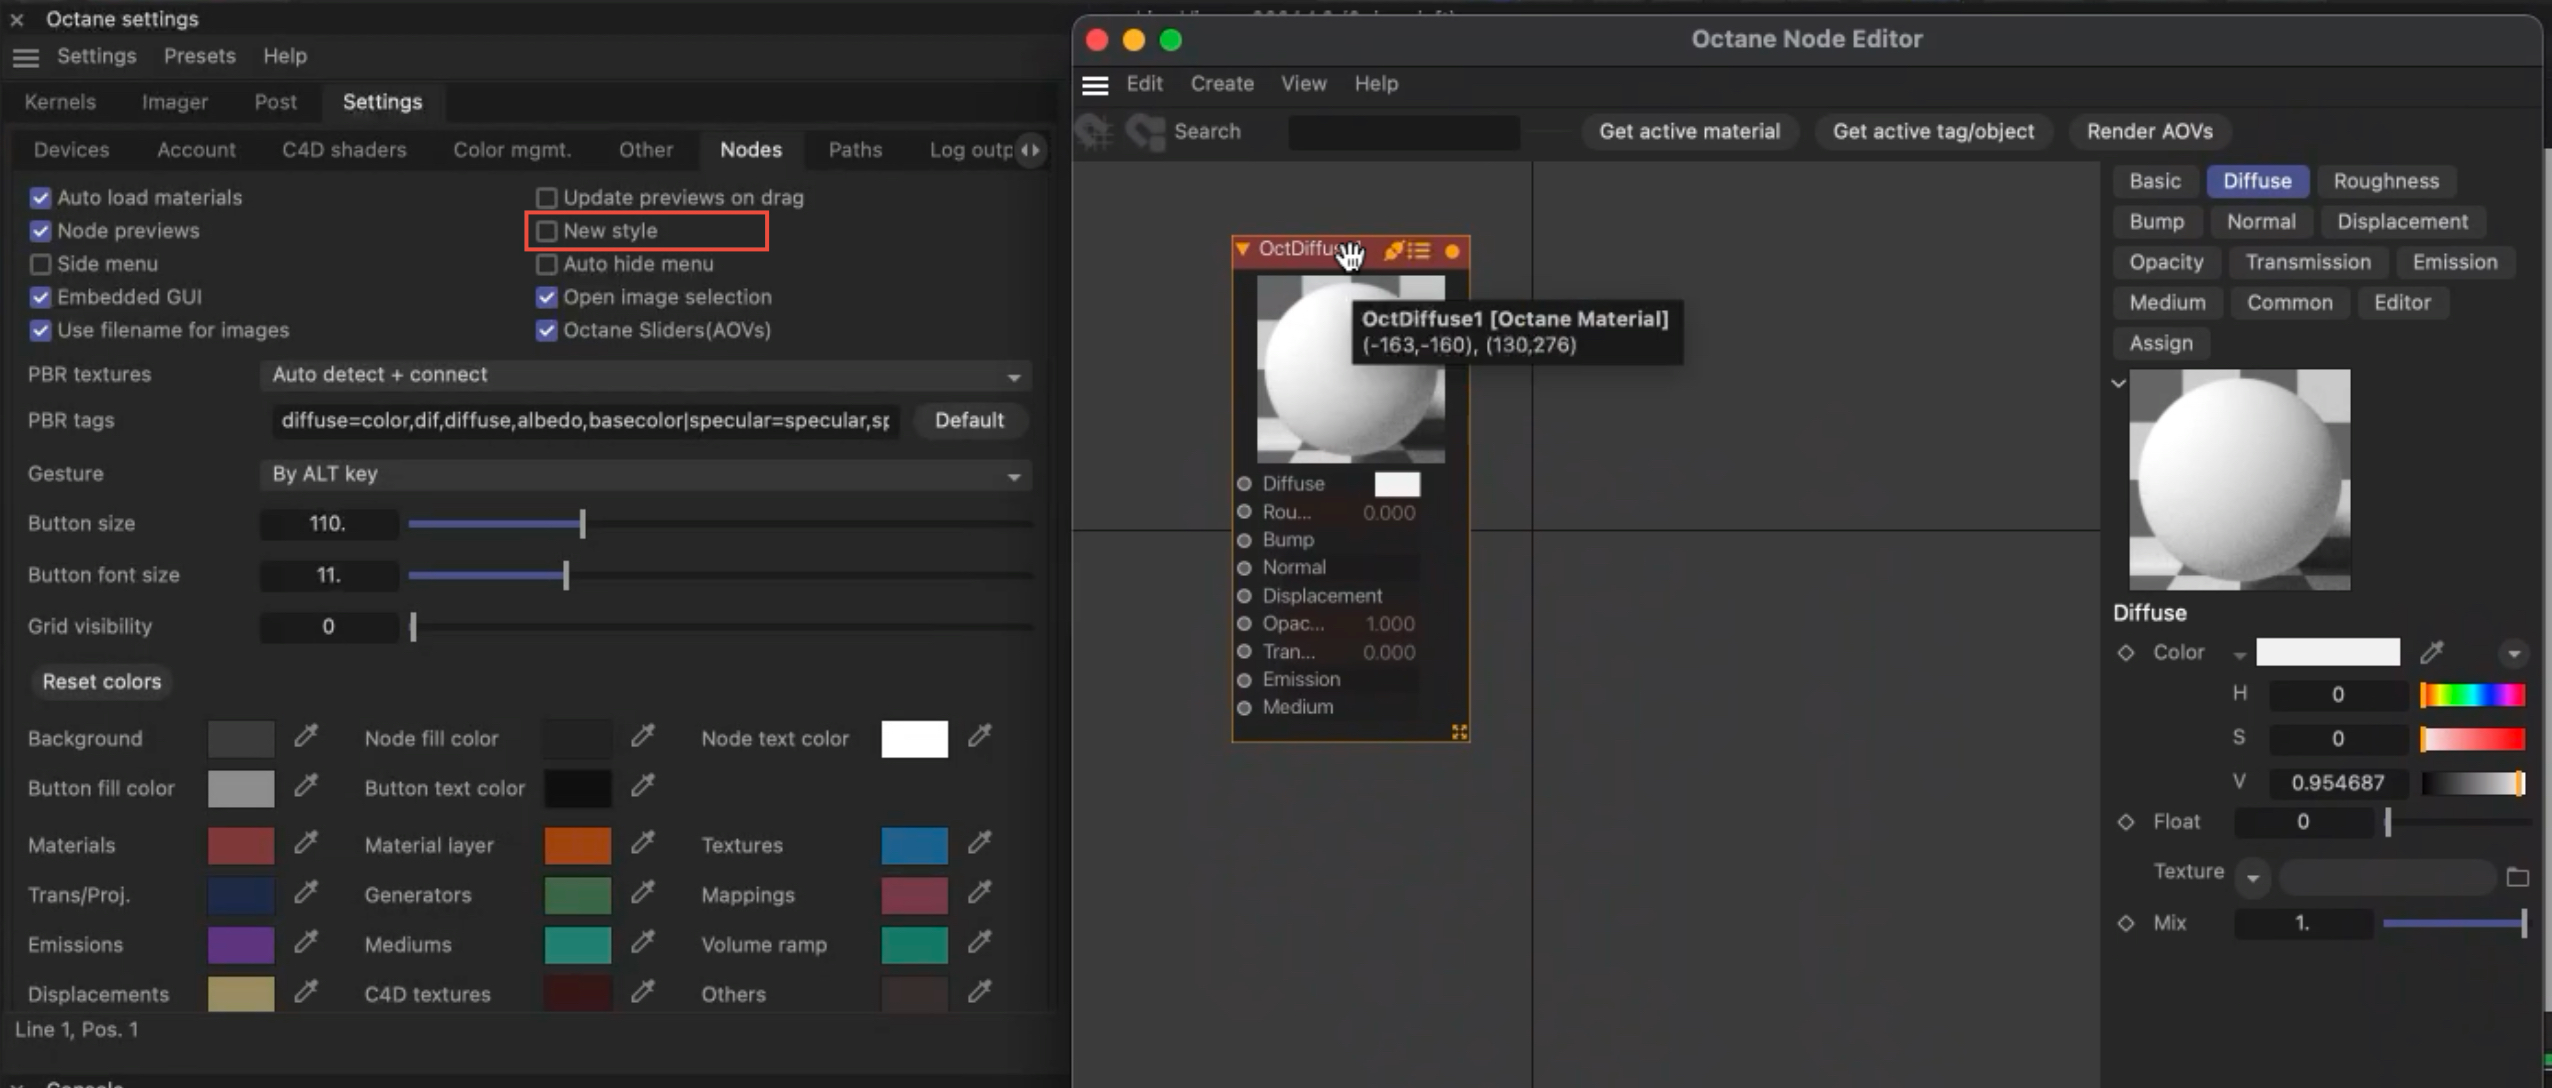Open the Create menu in Node Editor
This screenshot has height=1088, width=2552.
point(1221,84)
